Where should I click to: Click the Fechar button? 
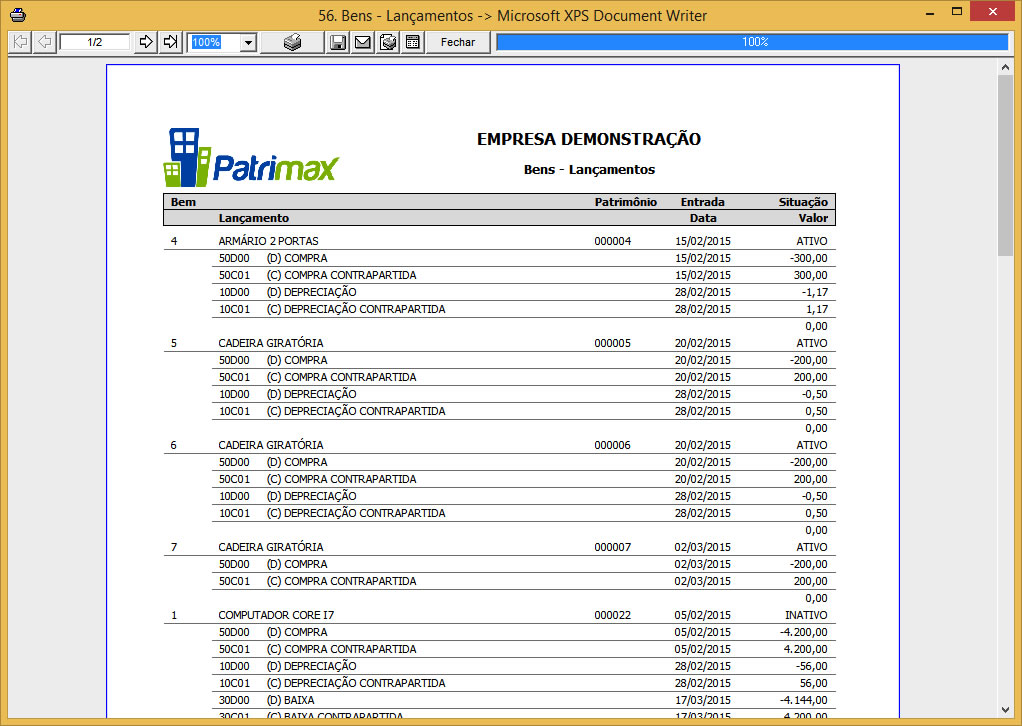(458, 42)
